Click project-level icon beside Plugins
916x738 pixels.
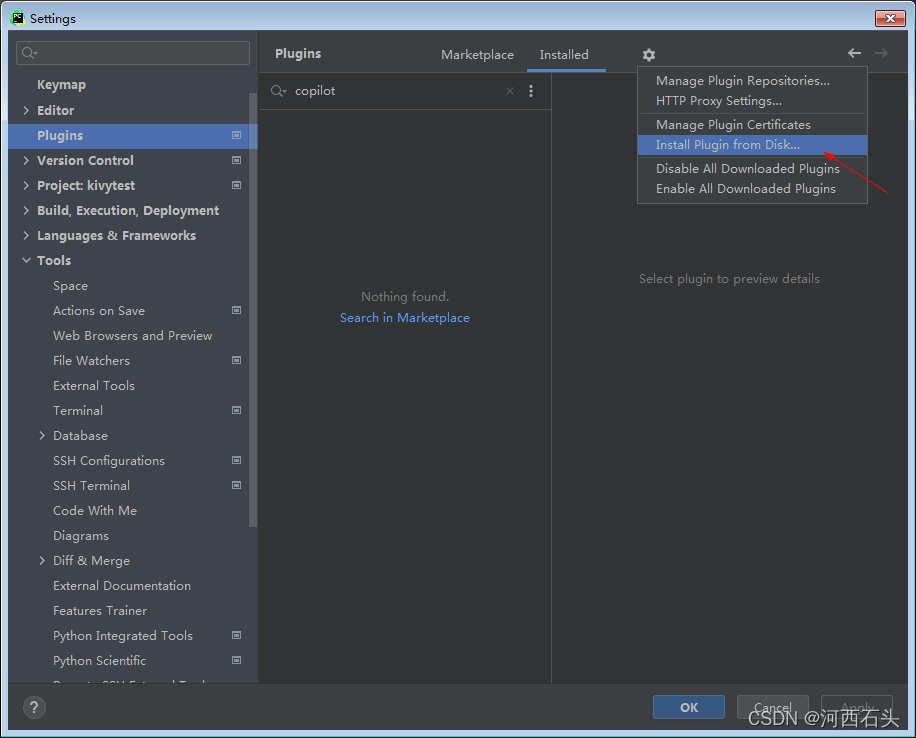tap(237, 136)
